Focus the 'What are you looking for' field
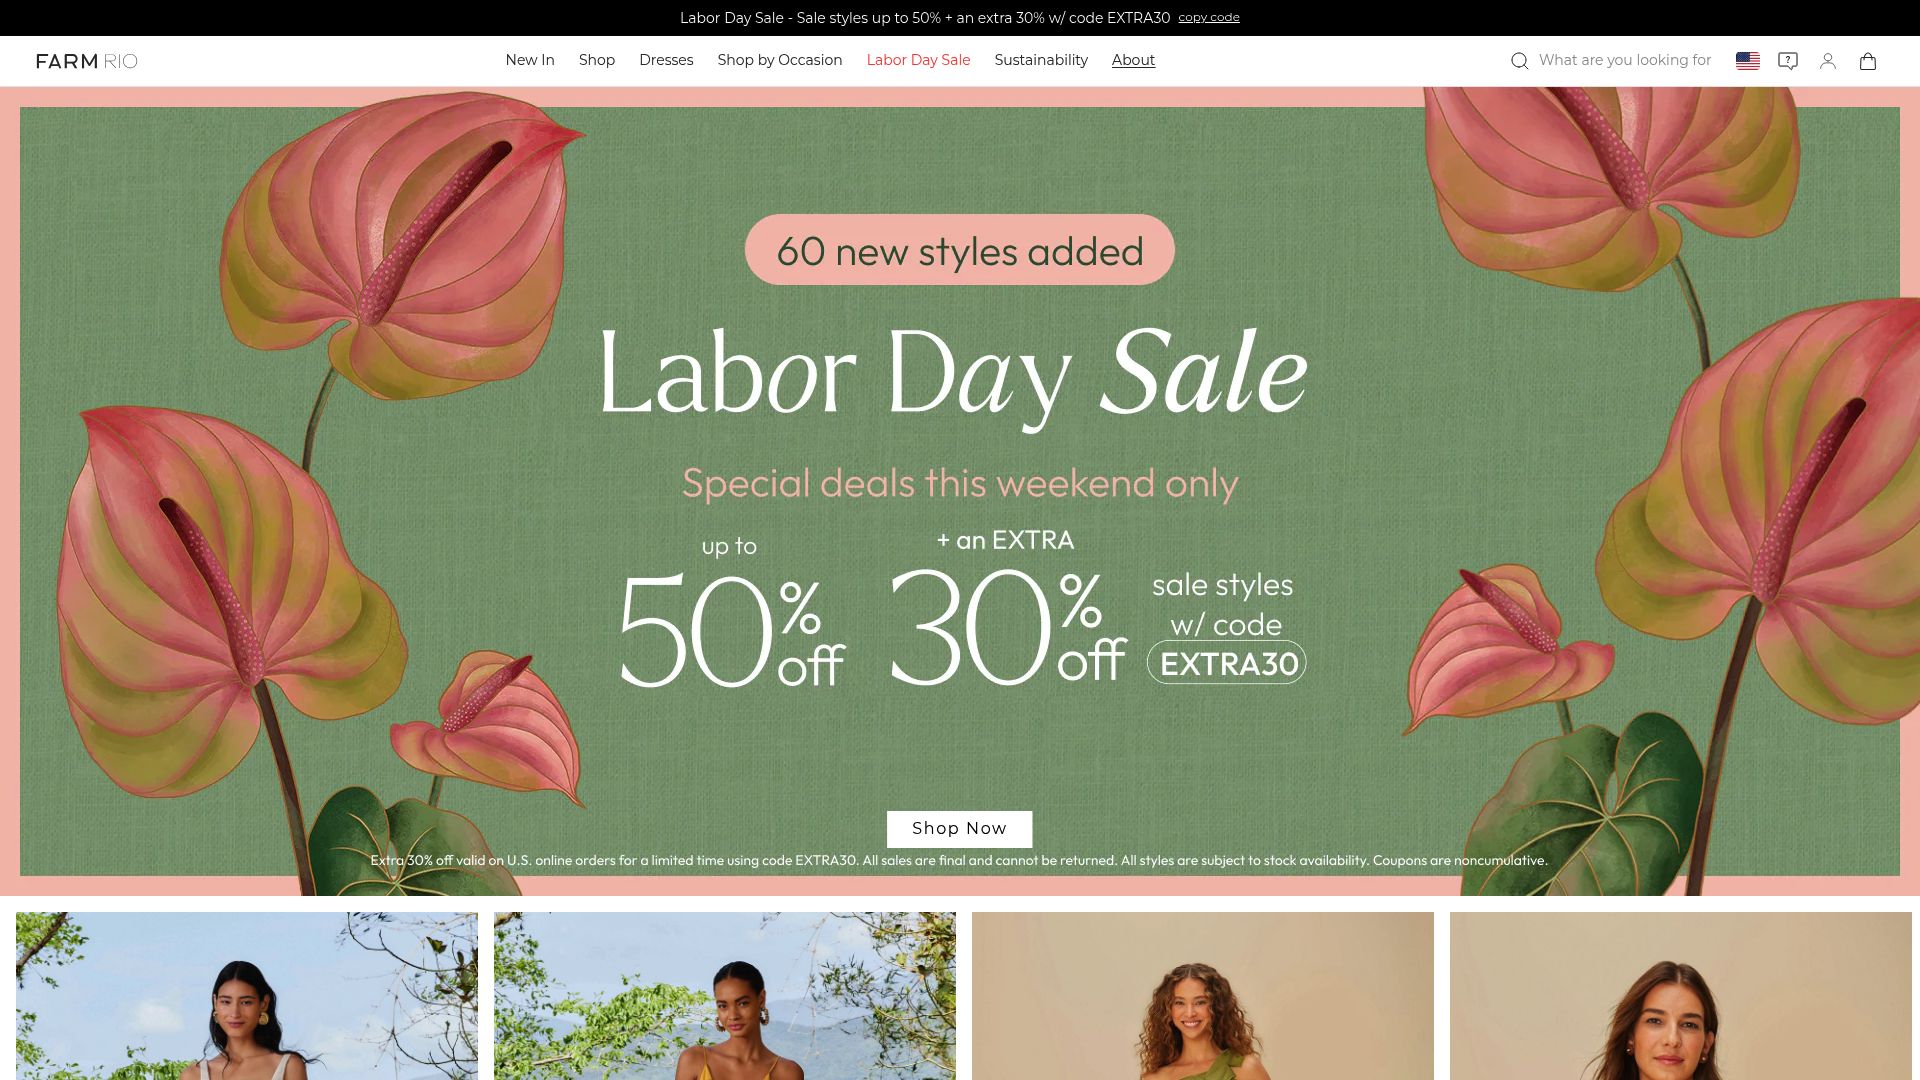Screen dimensions: 1920x1080 click(1625, 60)
